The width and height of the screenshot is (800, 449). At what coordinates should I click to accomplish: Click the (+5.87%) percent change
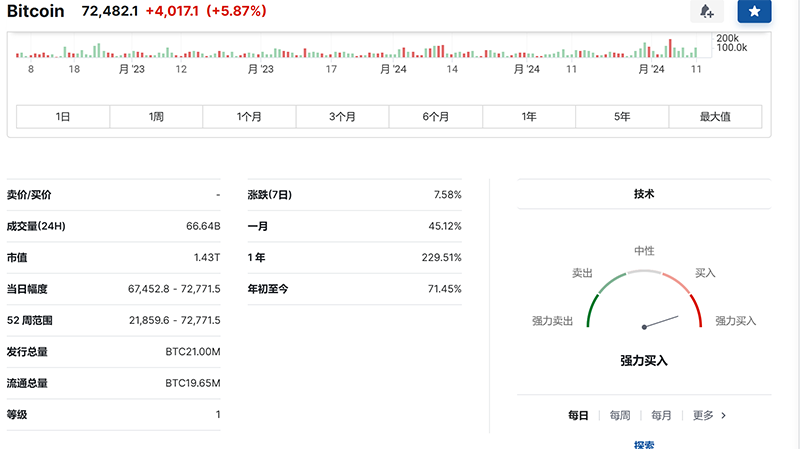[236, 11]
